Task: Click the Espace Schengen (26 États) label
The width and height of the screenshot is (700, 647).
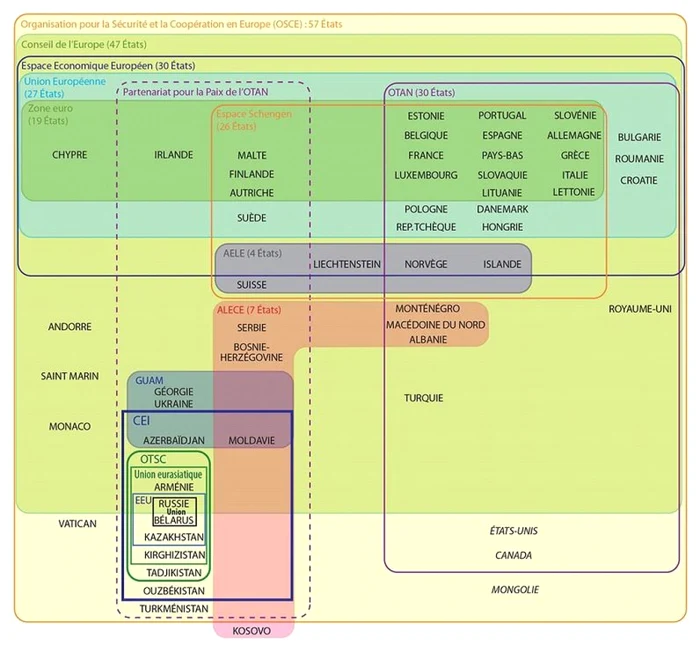Action: (x=254, y=120)
